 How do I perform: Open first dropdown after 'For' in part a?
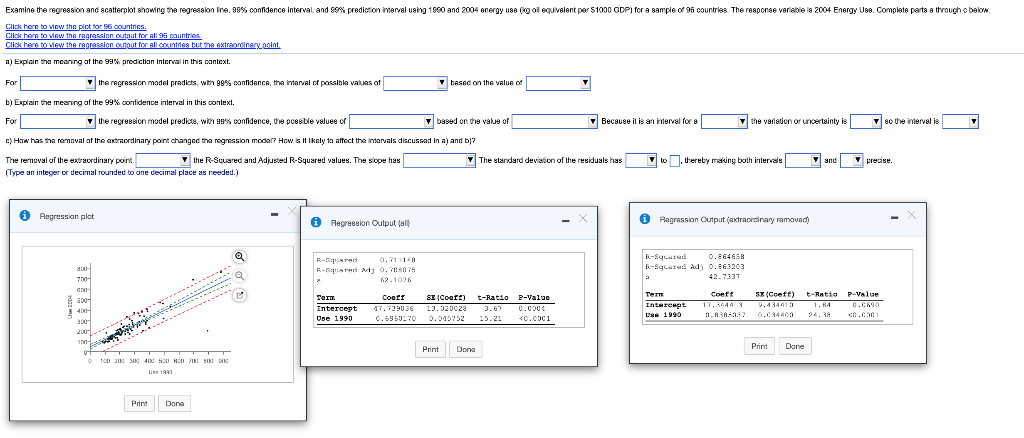[x=58, y=83]
